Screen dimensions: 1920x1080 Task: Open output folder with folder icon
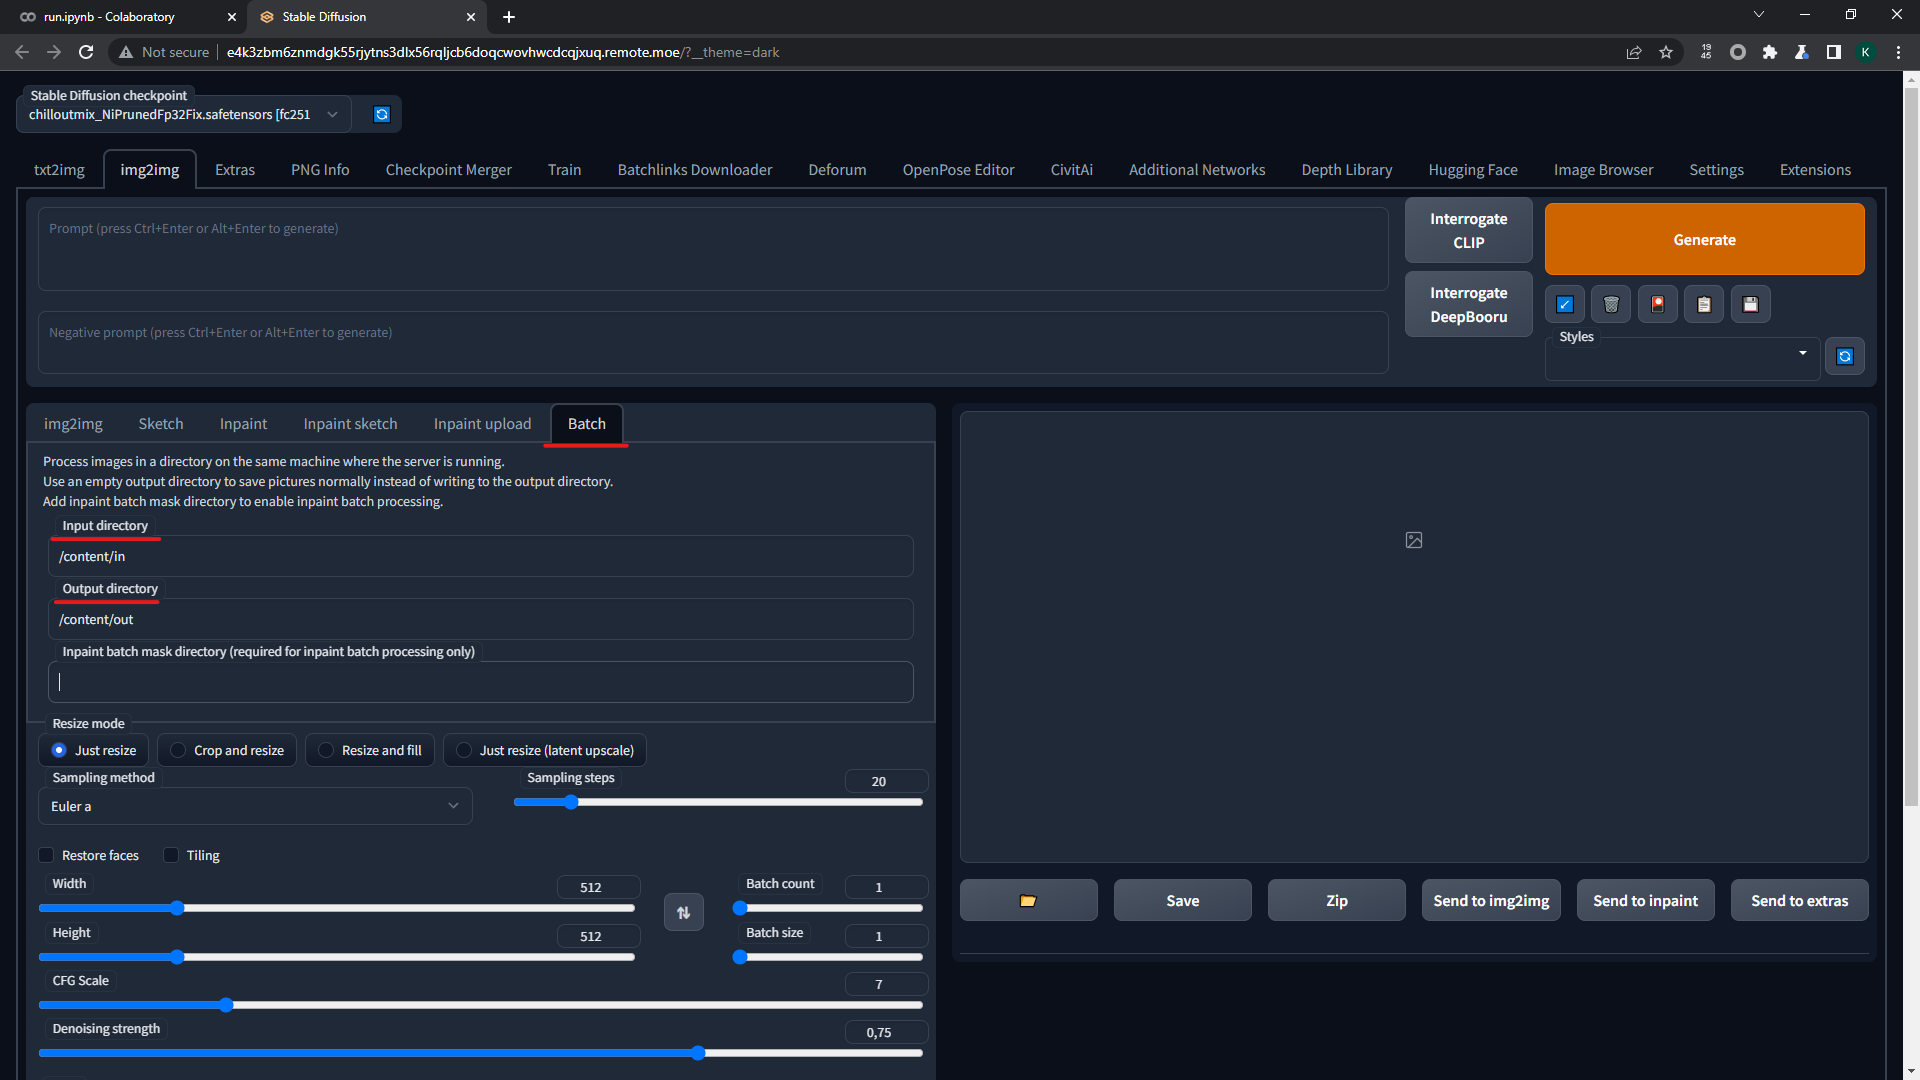point(1028,900)
